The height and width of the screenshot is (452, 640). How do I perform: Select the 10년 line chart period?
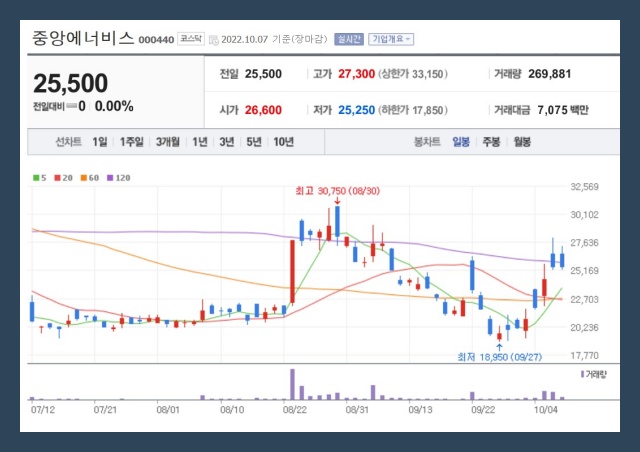(x=284, y=142)
